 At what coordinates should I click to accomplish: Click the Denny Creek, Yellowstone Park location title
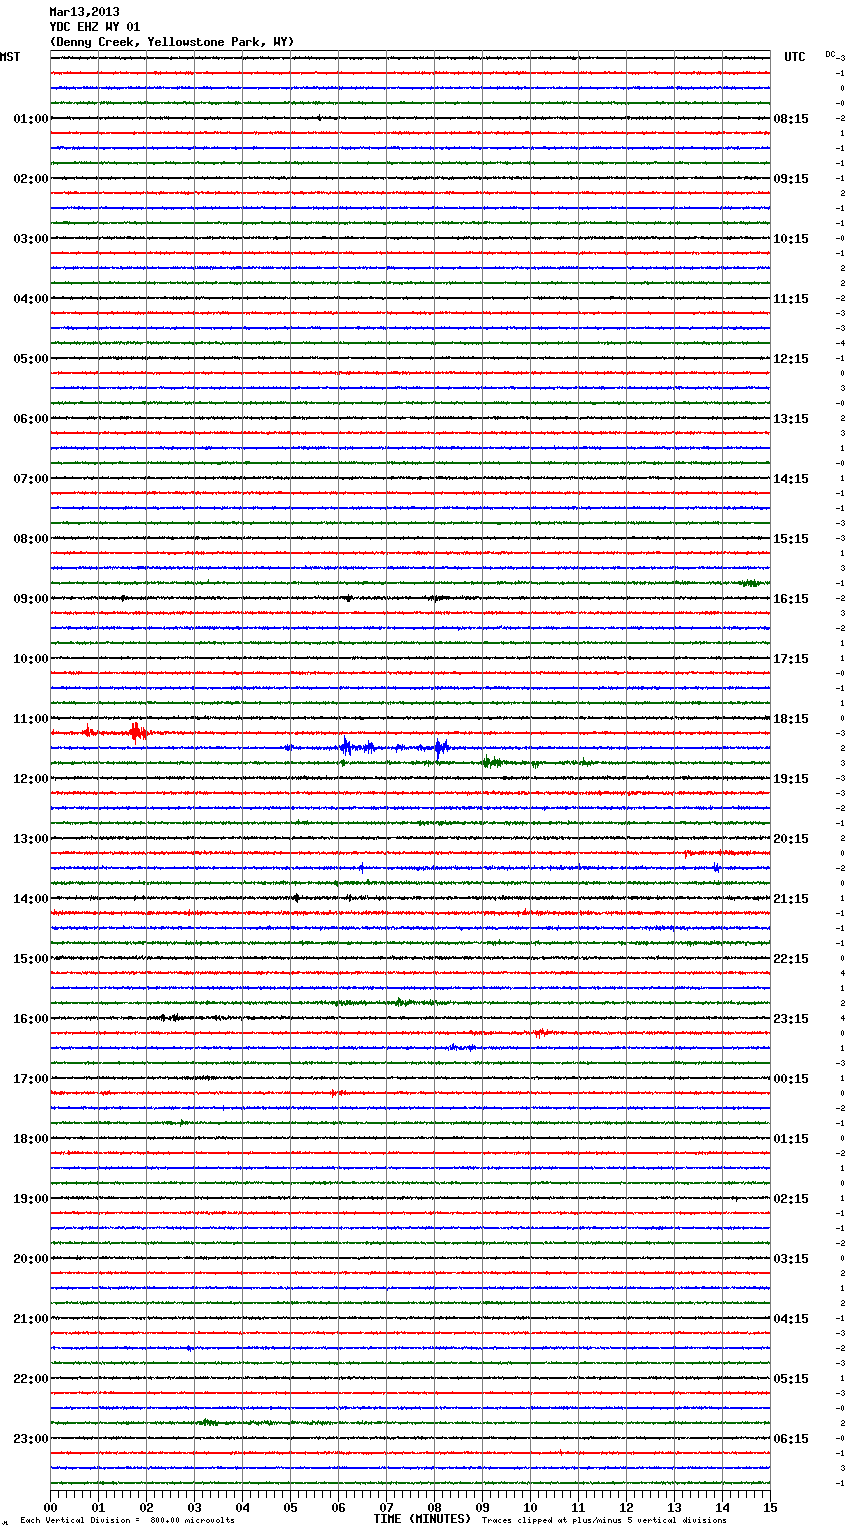pos(172,42)
